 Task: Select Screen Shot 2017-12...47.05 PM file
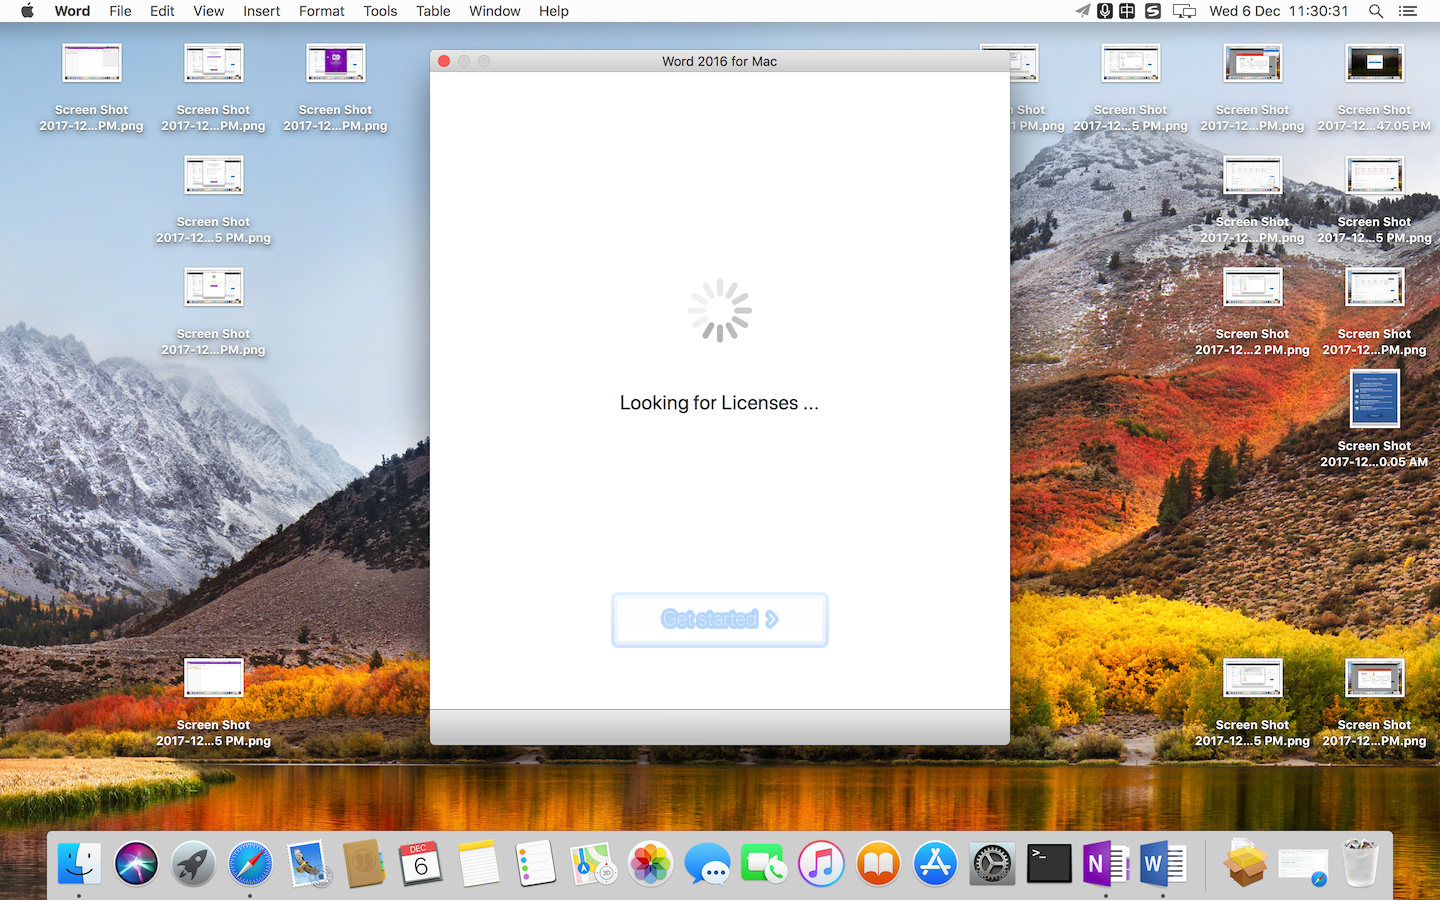click(x=1374, y=88)
